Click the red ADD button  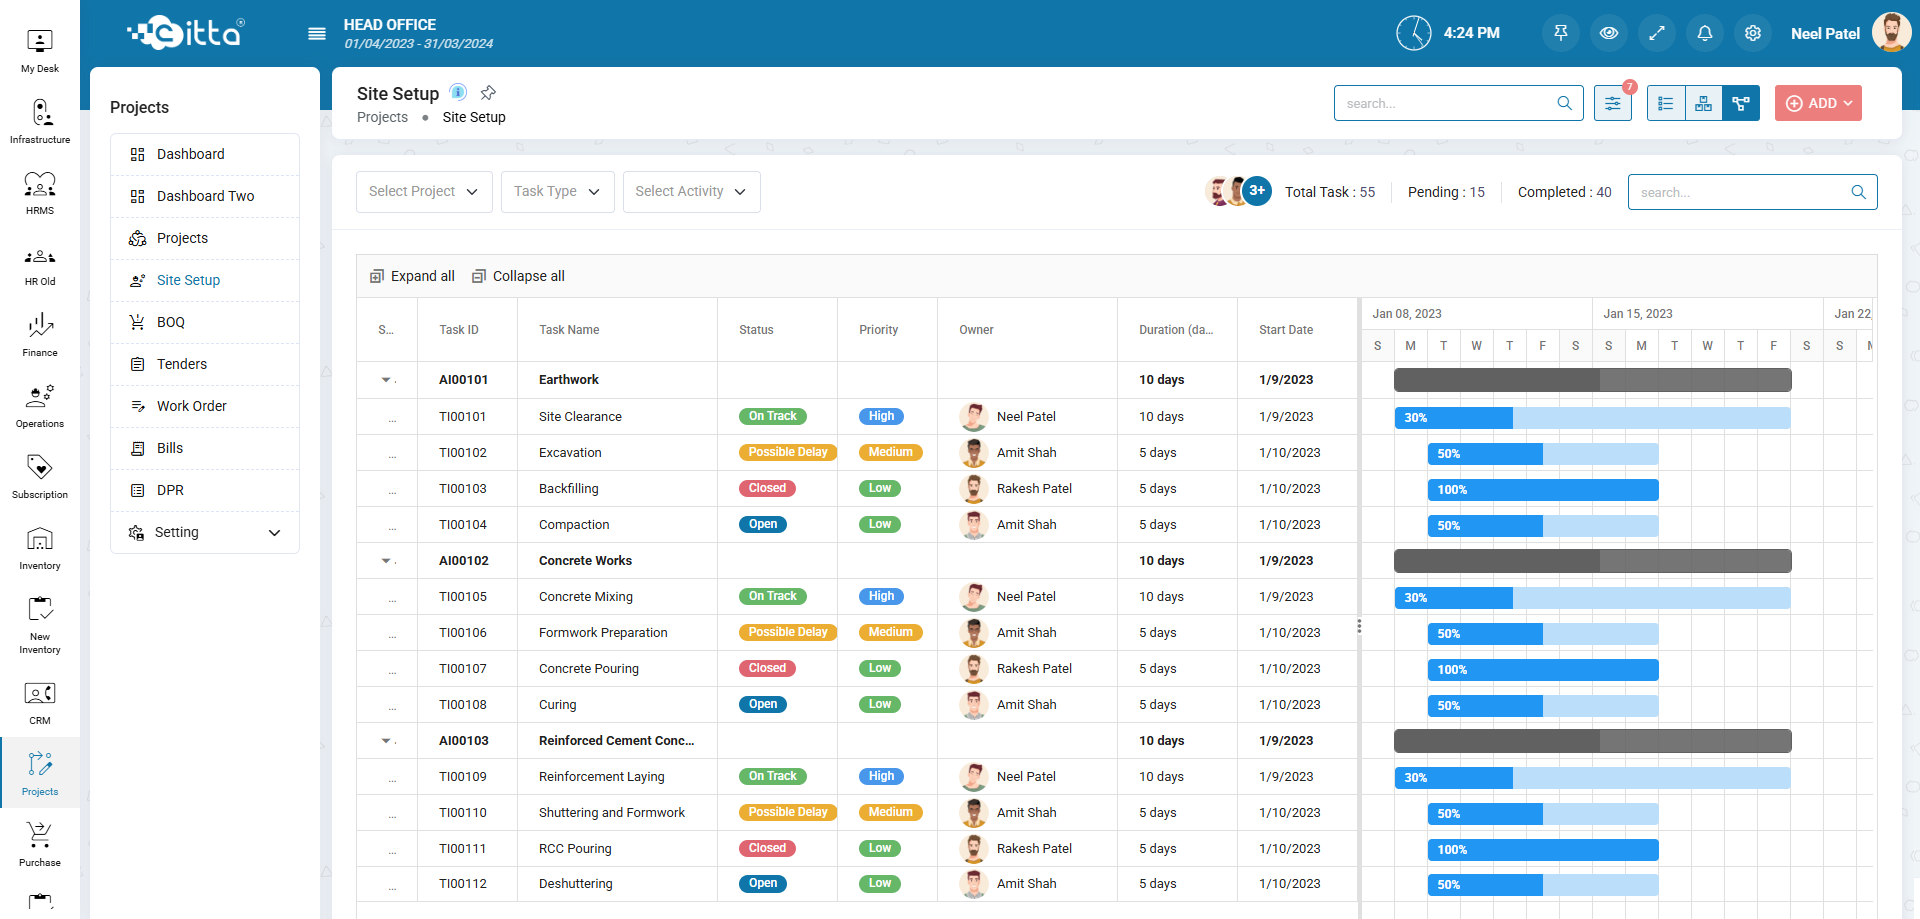1818,103
